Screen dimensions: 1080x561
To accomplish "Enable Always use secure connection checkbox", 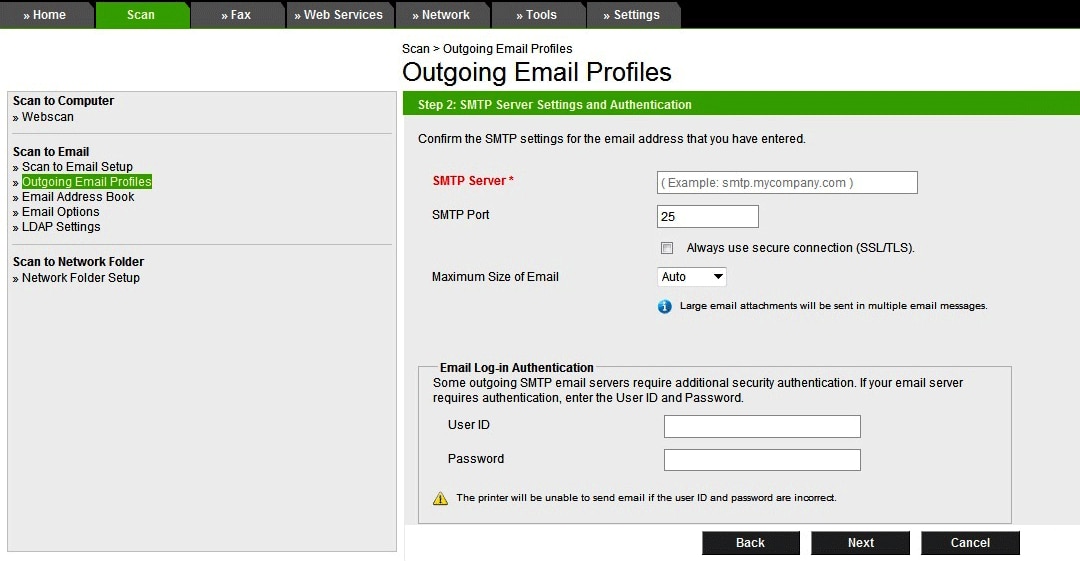I will pyautogui.click(x=667, y=248).
